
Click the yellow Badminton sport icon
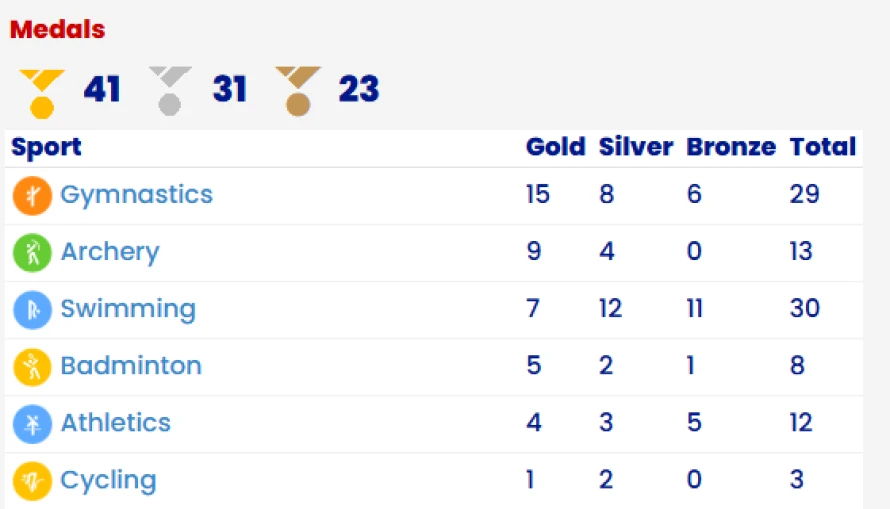(x=32, y=367)
